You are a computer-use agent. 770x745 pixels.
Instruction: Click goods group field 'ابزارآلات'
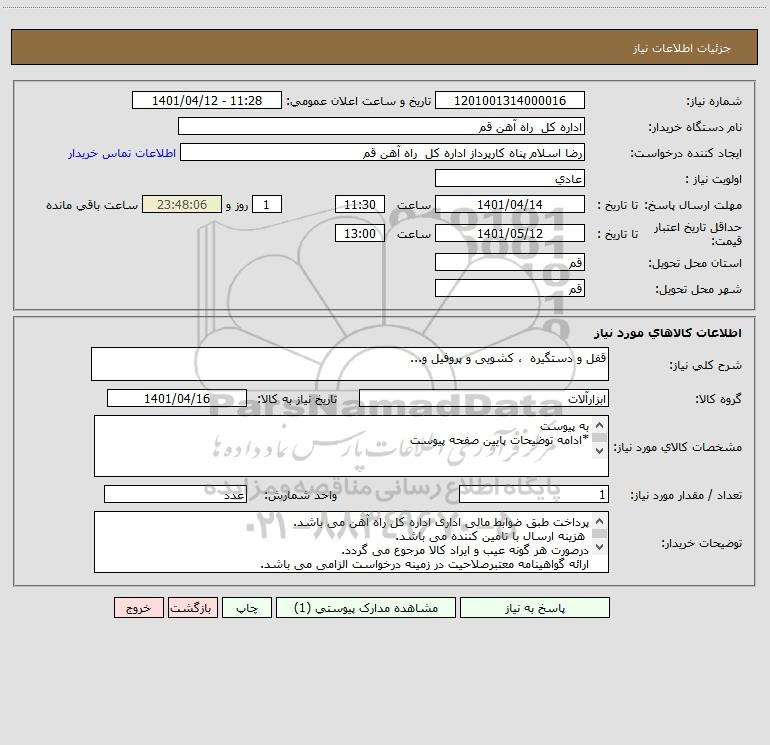point(484,398)
